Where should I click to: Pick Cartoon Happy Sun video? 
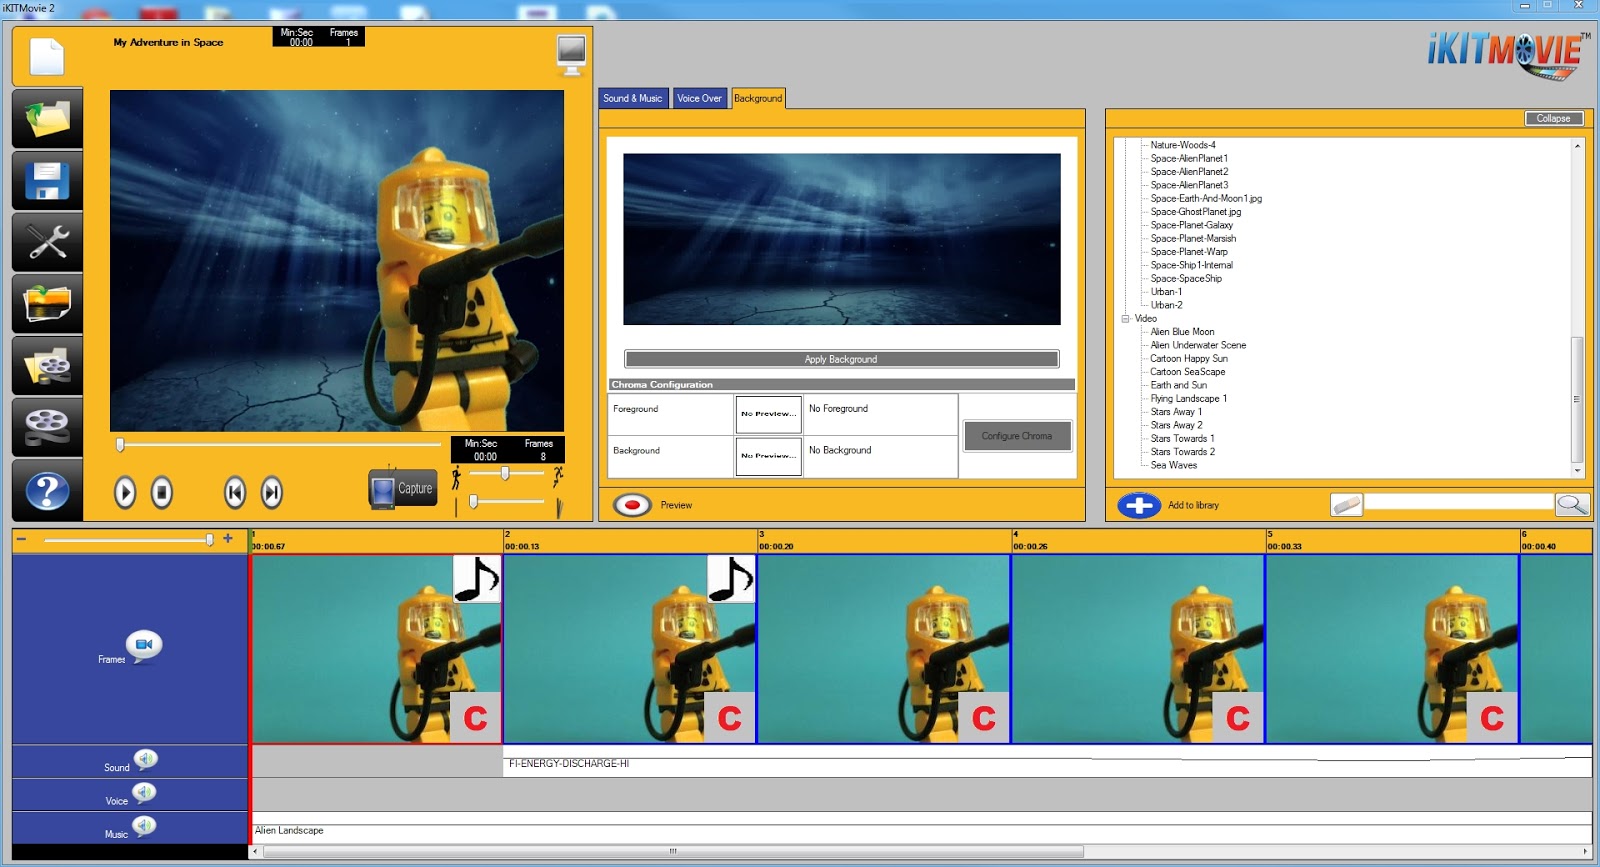(1189, 358)
